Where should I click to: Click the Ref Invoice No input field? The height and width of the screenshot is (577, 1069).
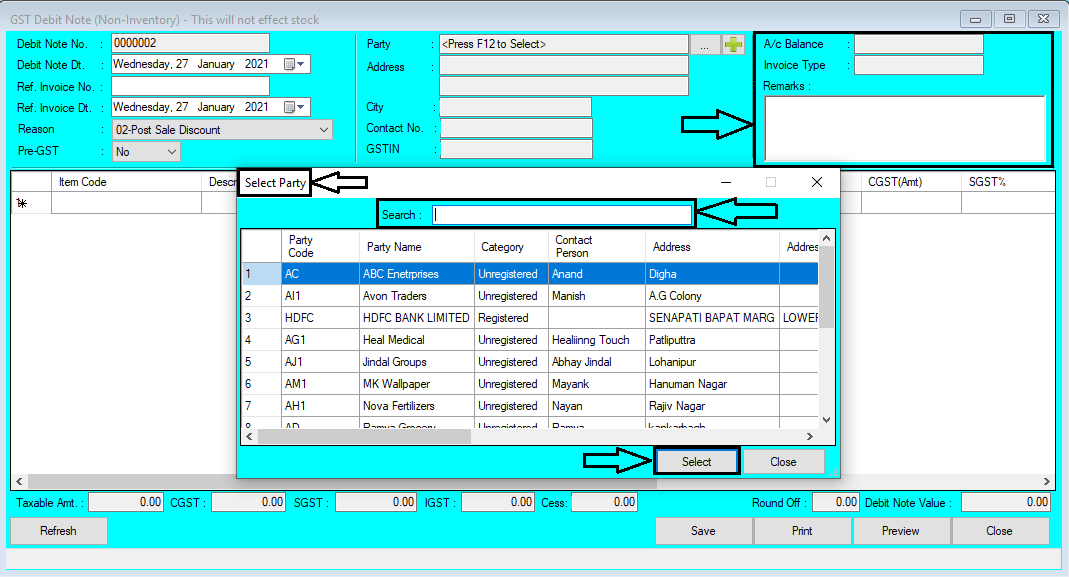click(190, 85)
